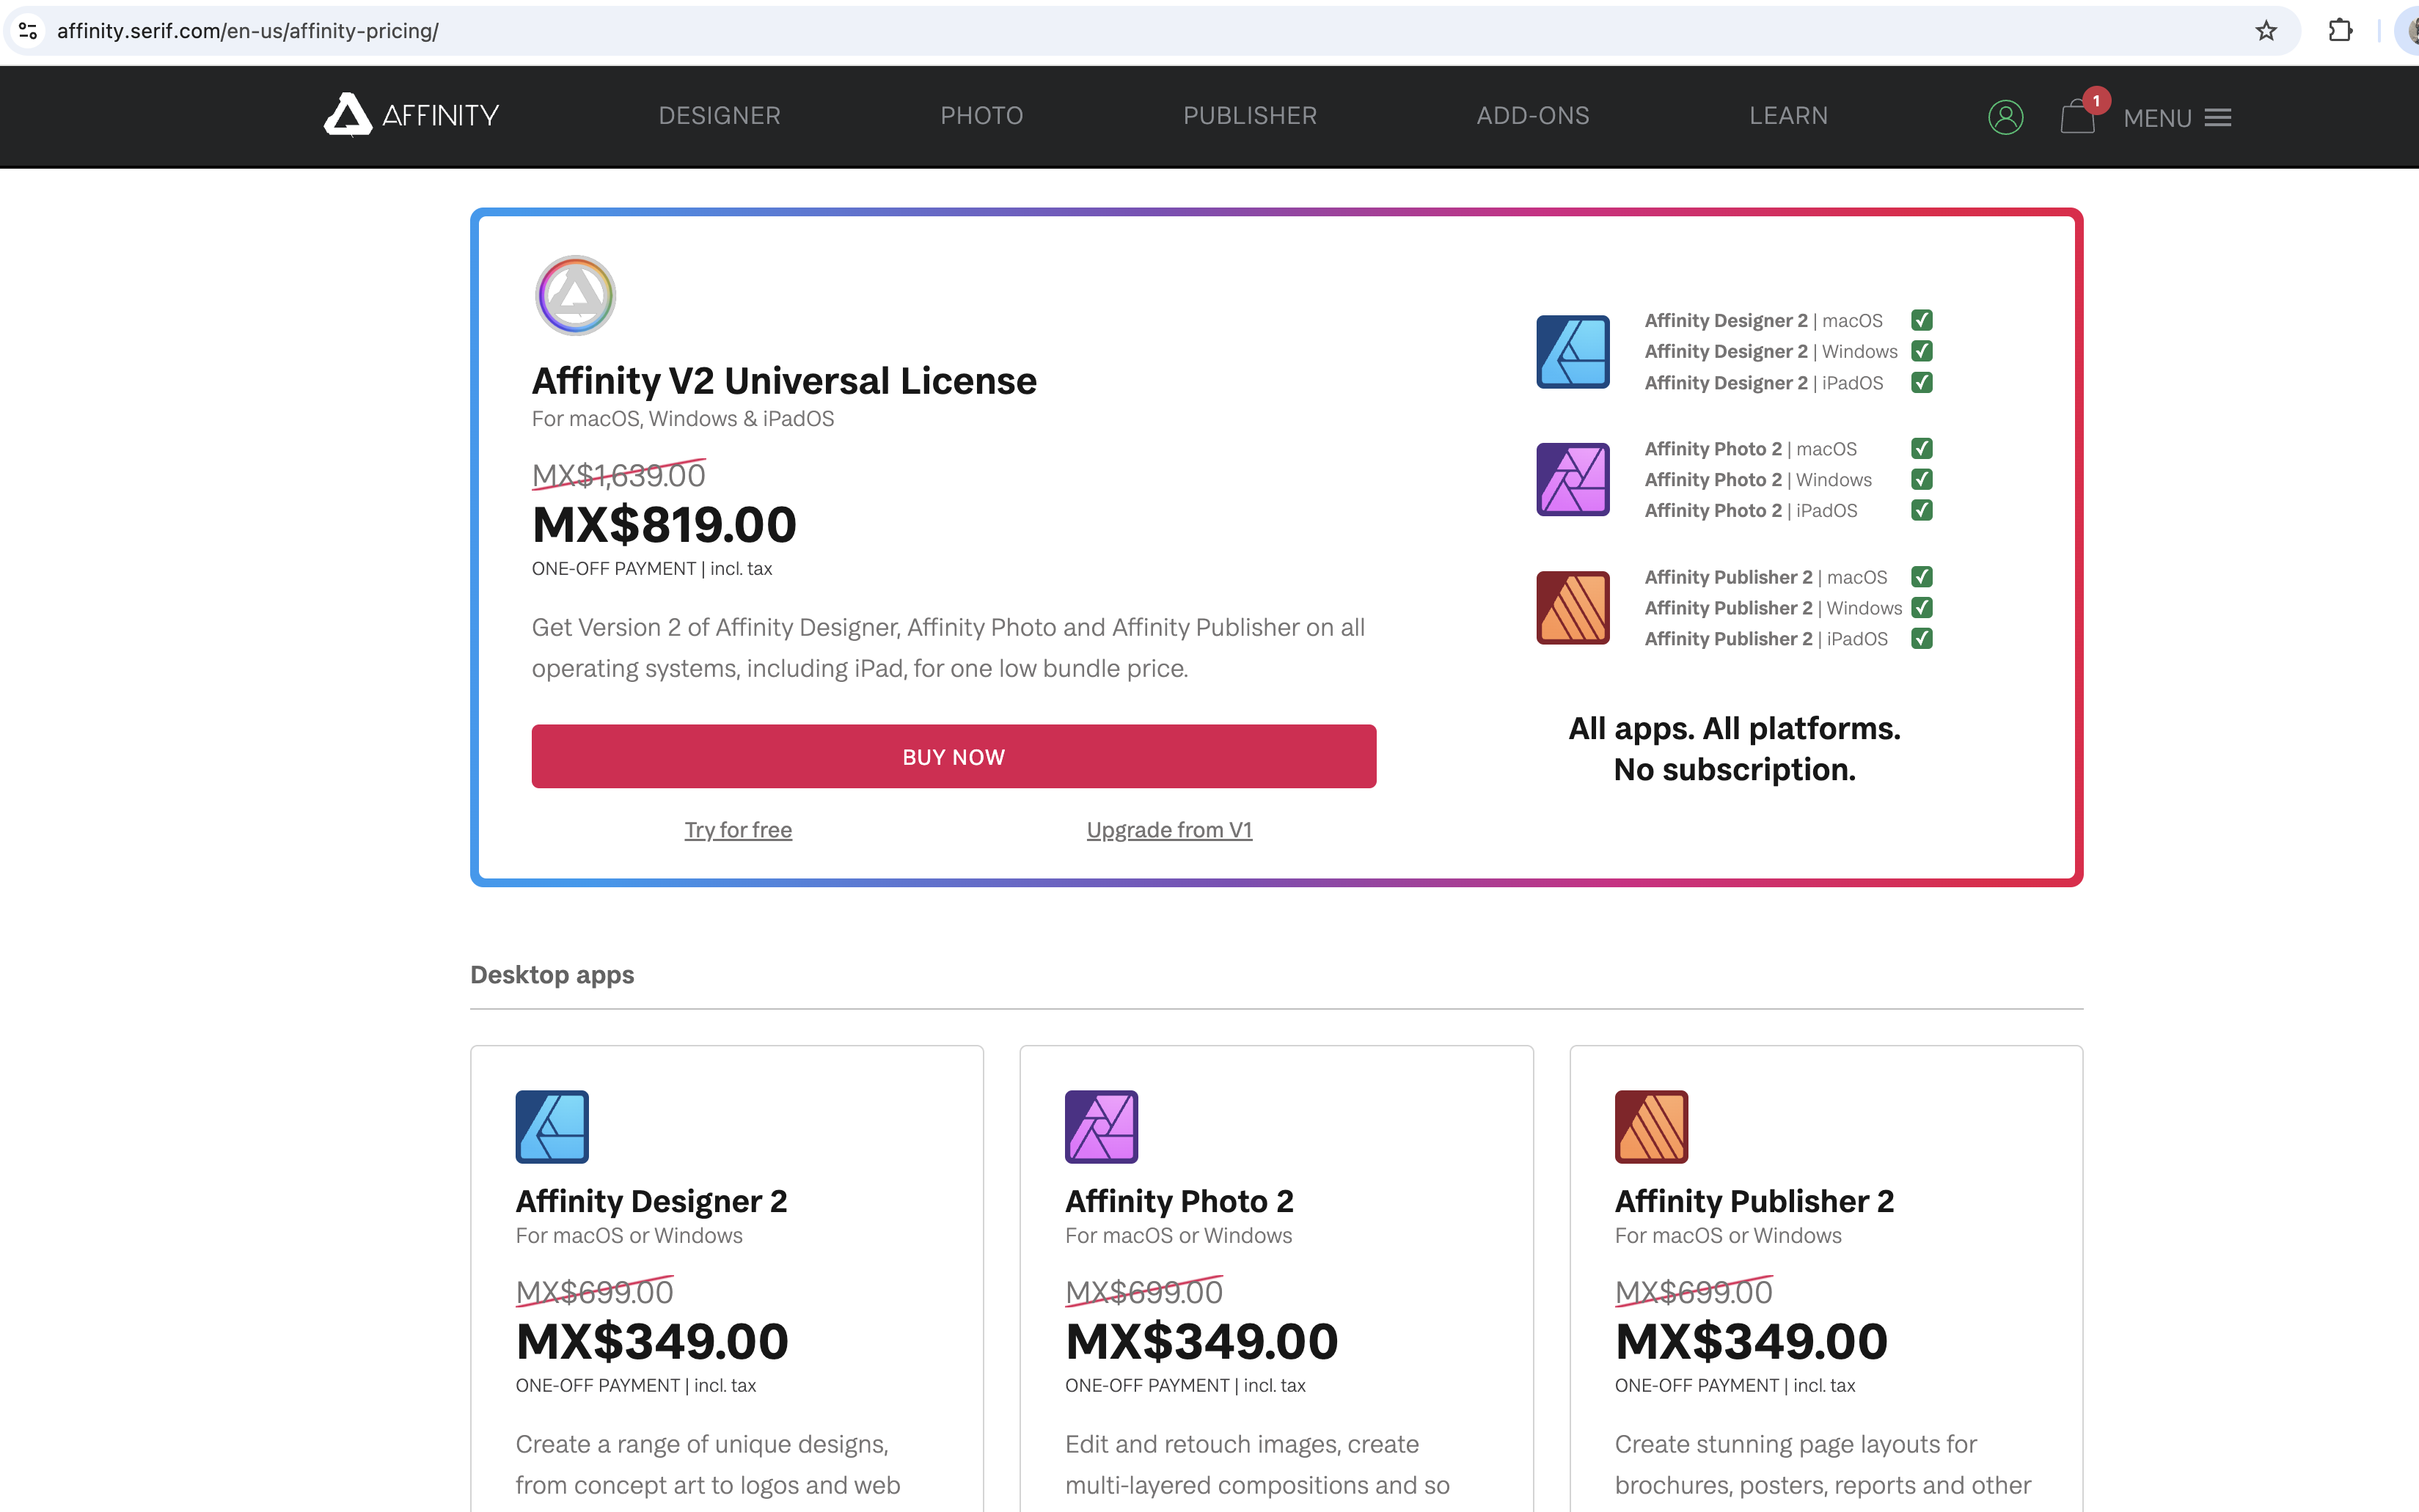The height and width of the screenshot is (1512, 2419).
Task: Click Designer icon in Universal License list
Action: pos(1573,352)
